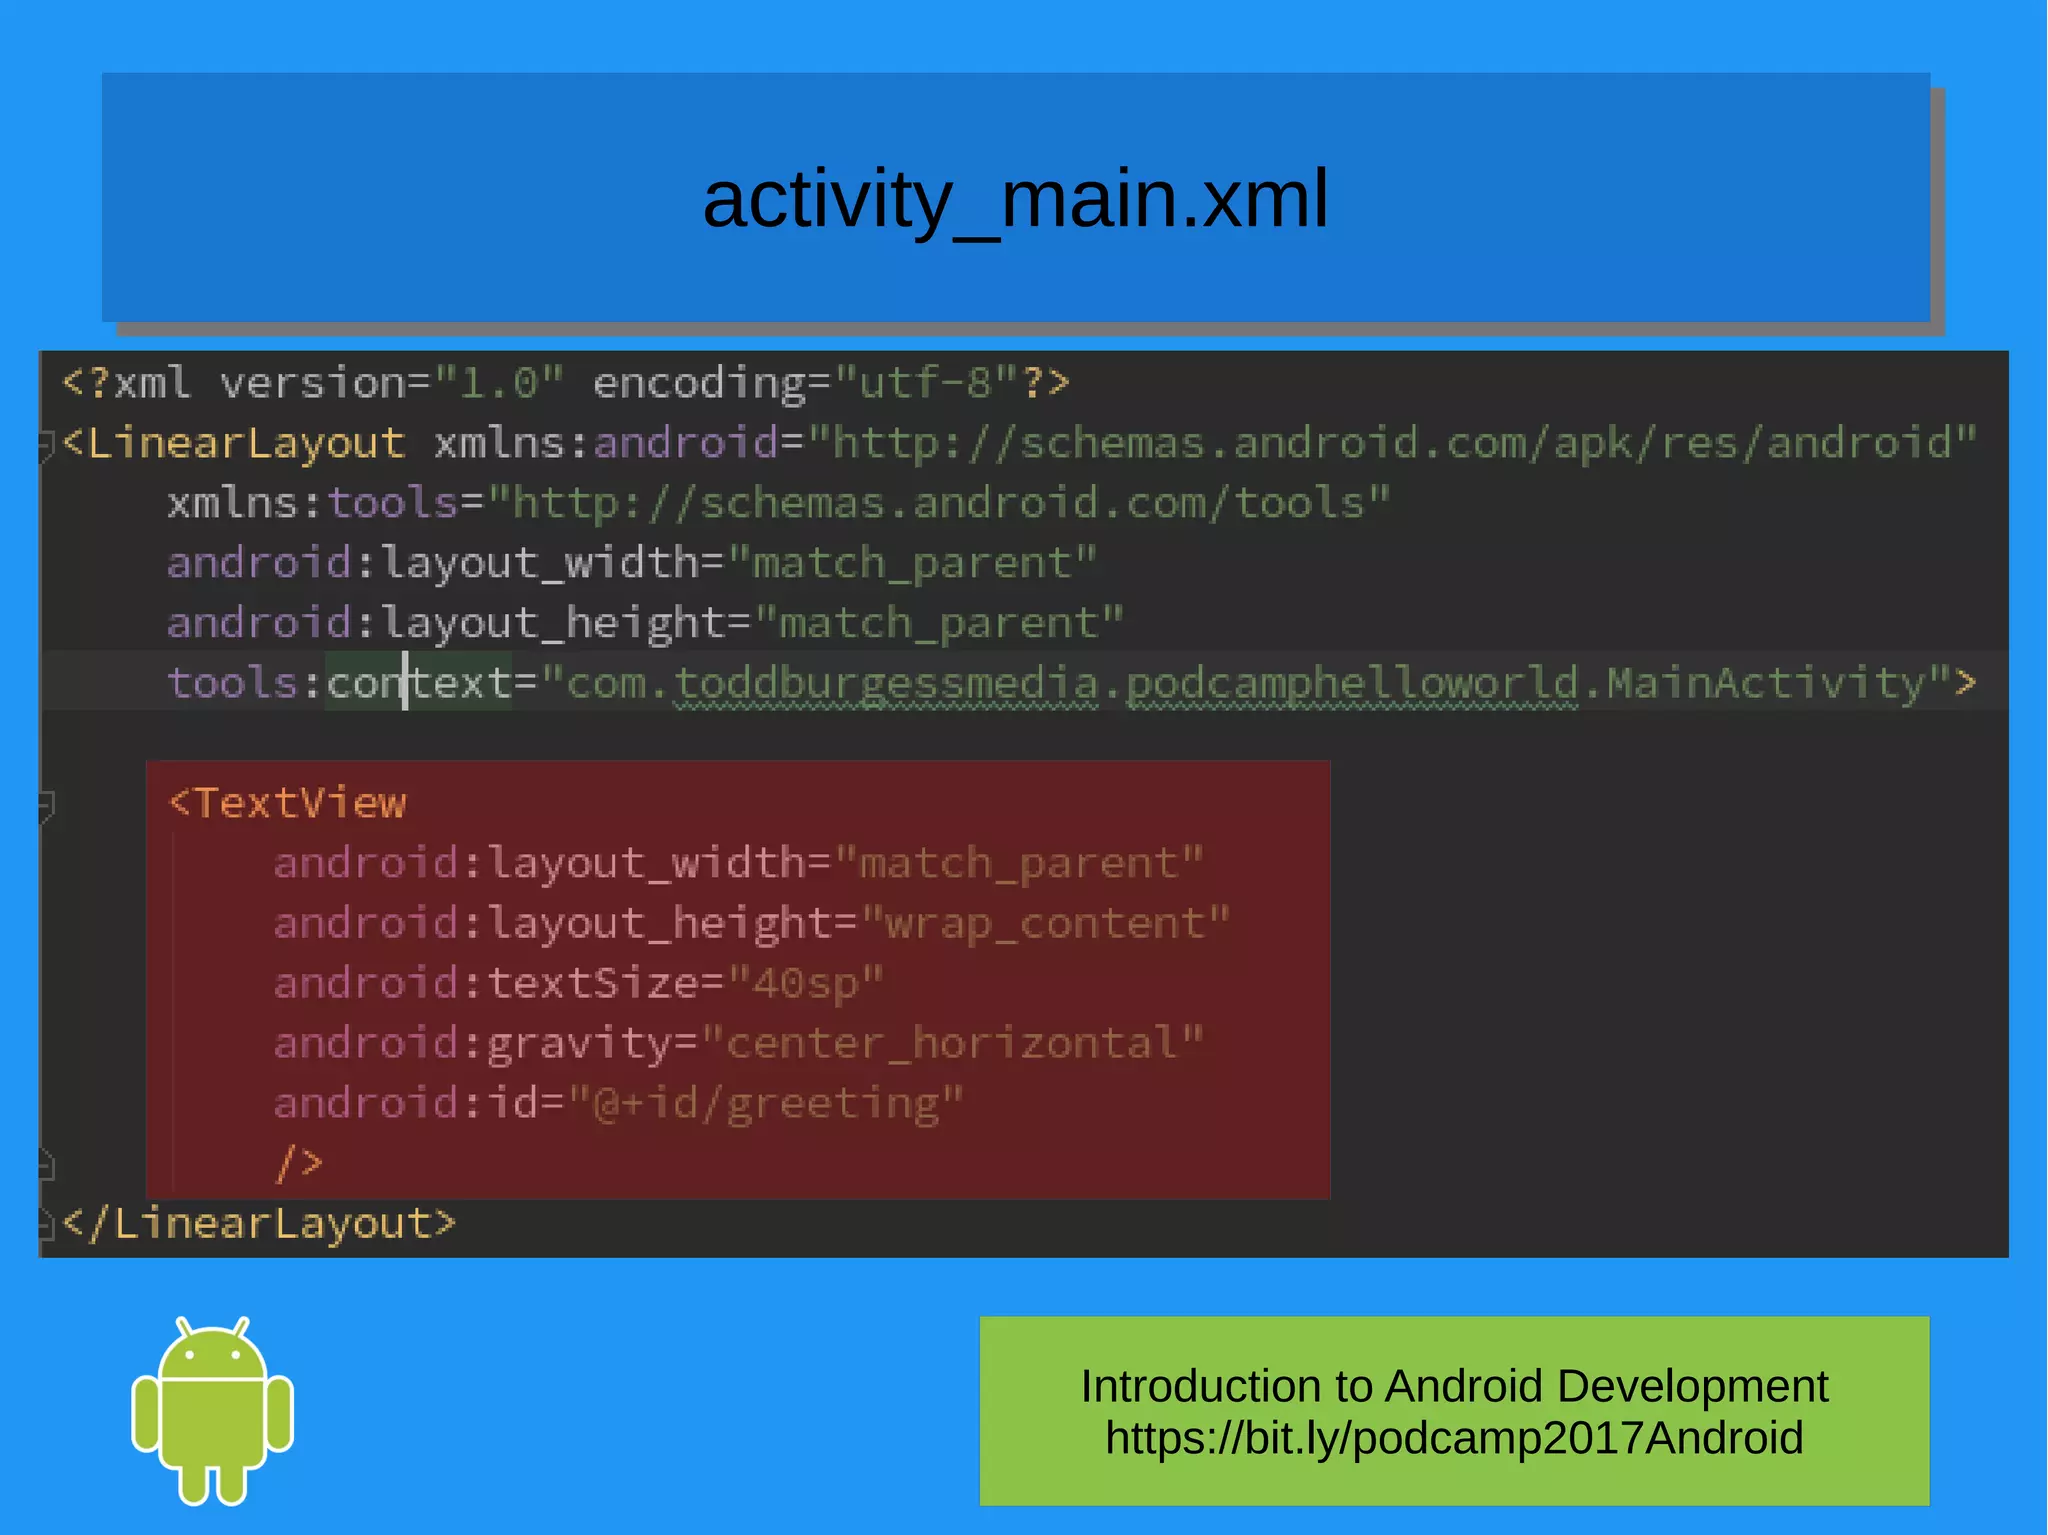The height and width of the screenshot is (1535, 2048).
Task: Click the xmlns:tools attribute line
Action: tap(778, 503)
